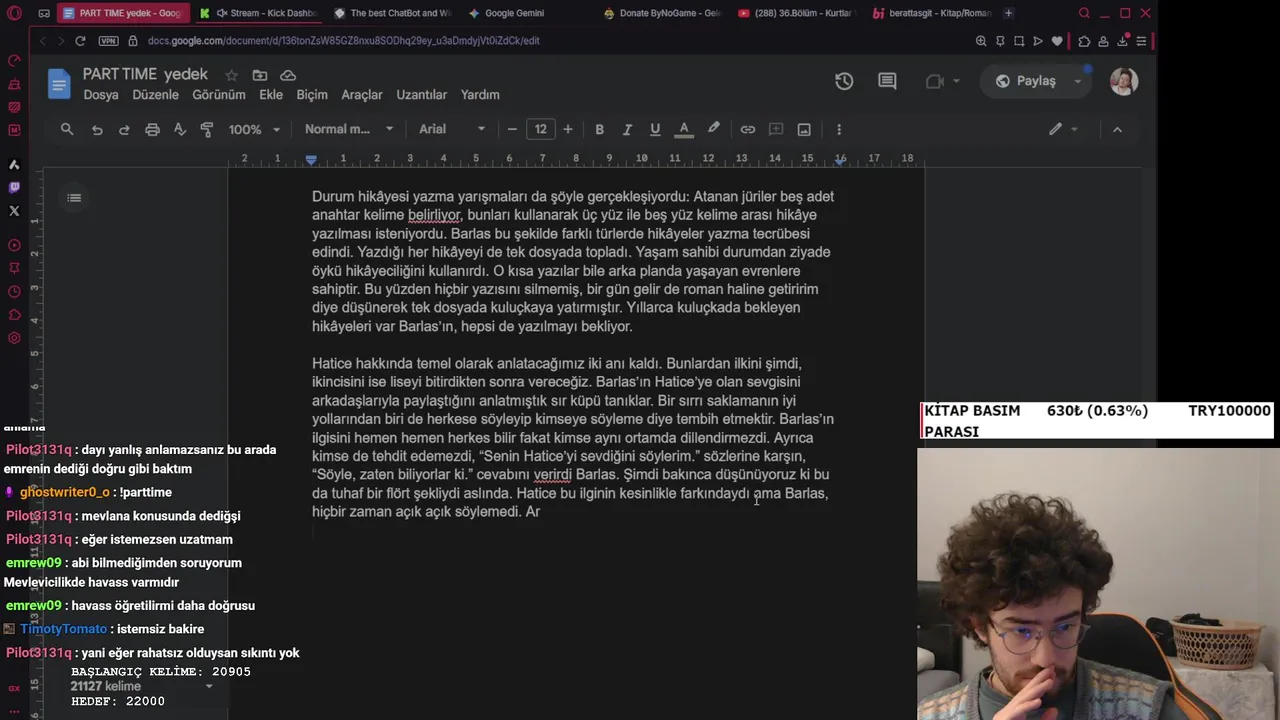The width and height of the screenshot is (1280, 720).
Task: Open the Ekle menu
Action: coord(271,95)
